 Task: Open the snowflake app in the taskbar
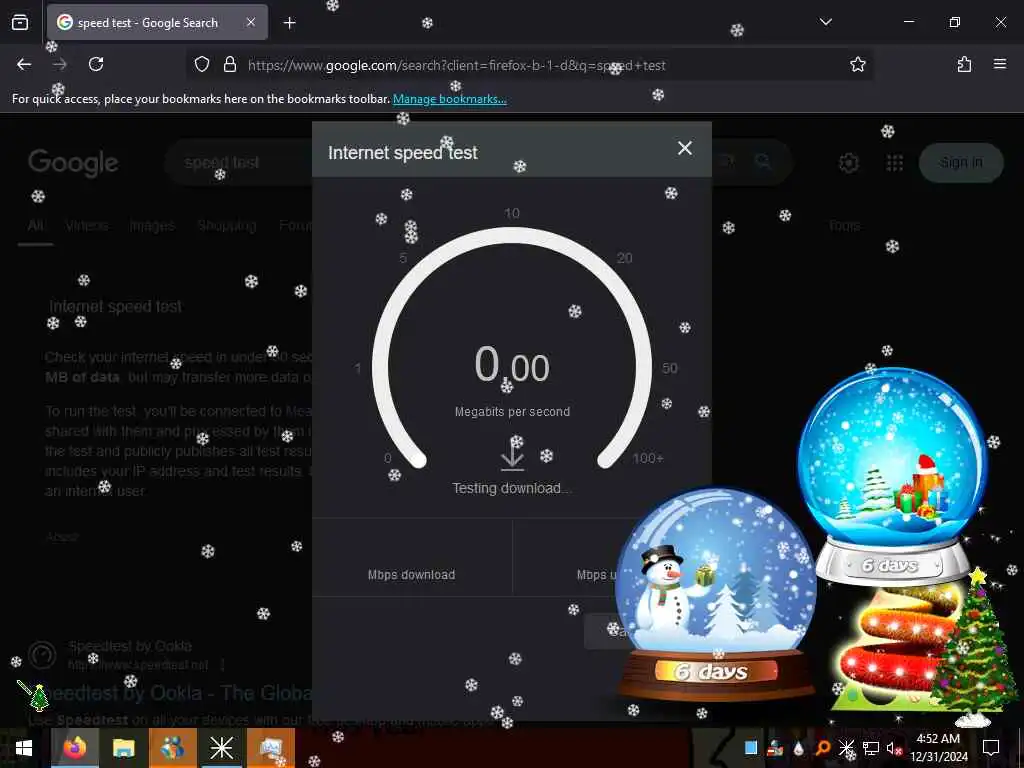pos(221,748)
